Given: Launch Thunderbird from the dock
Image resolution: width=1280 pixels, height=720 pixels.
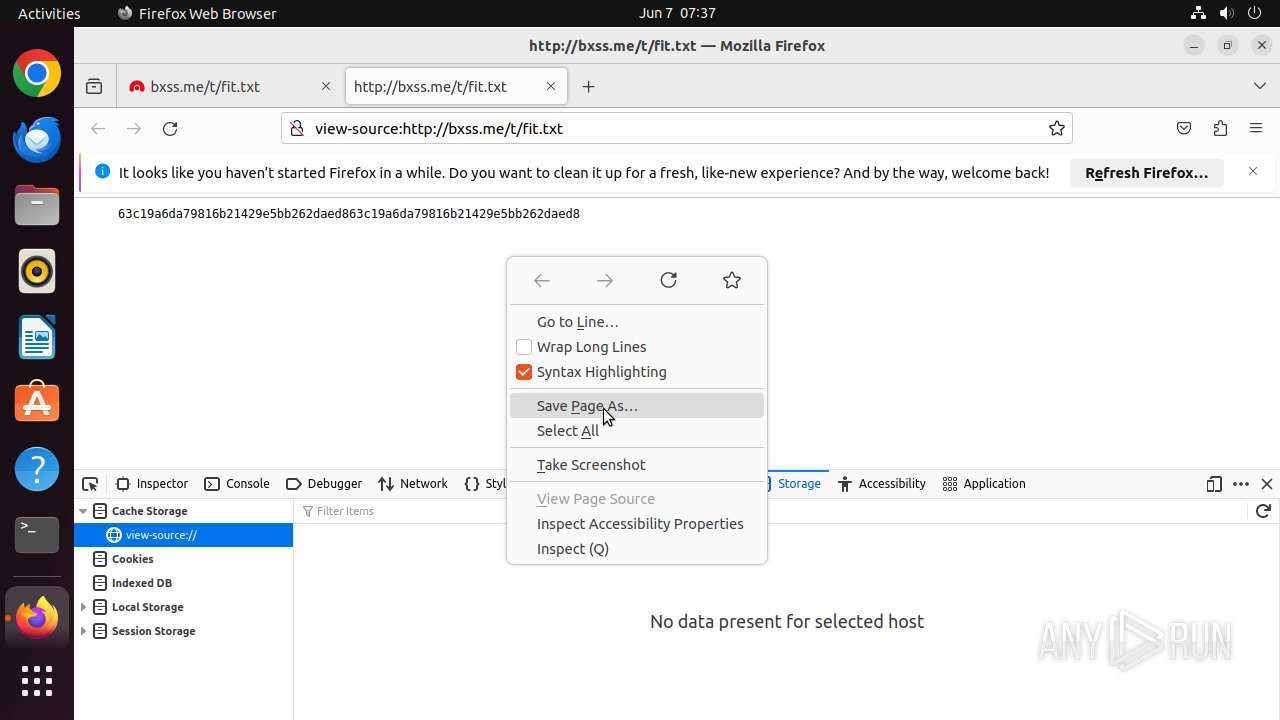Looking at the screenshot, I should (37, 139).
